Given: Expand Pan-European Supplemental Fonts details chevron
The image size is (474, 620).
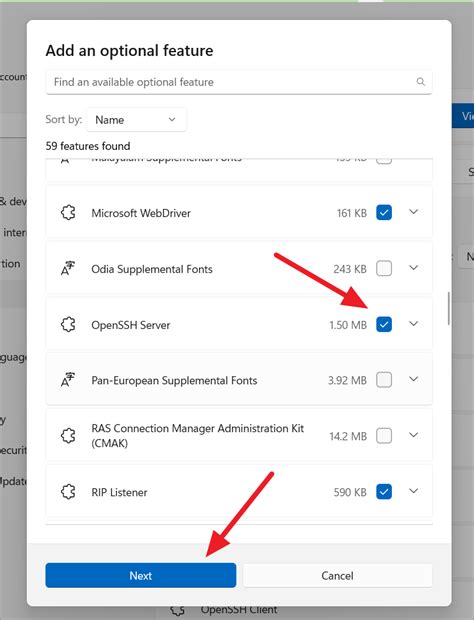Looking at the screenshot, I should point(414,379).
